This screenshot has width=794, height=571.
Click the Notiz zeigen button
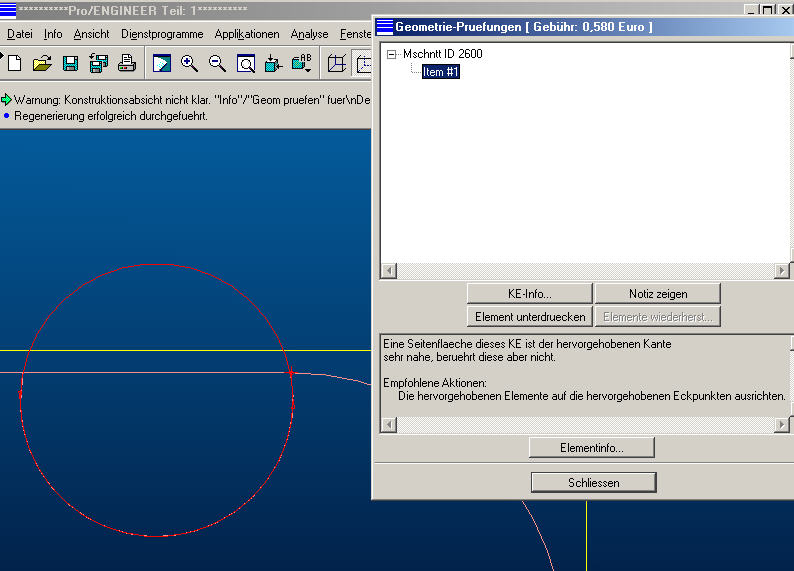click(658, 294)
